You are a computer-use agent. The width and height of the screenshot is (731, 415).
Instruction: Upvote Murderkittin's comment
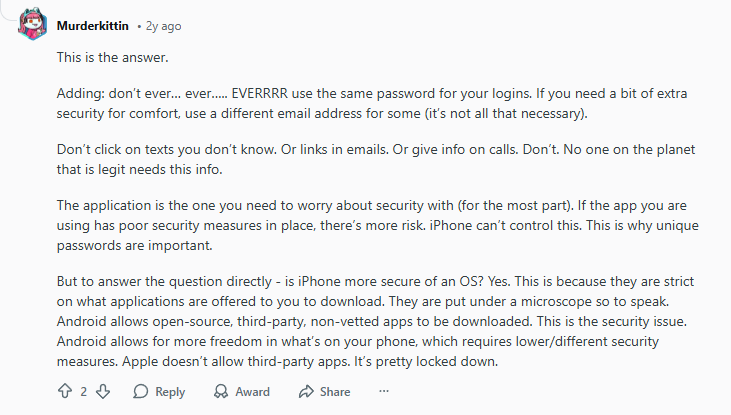[x=66, y=392]
